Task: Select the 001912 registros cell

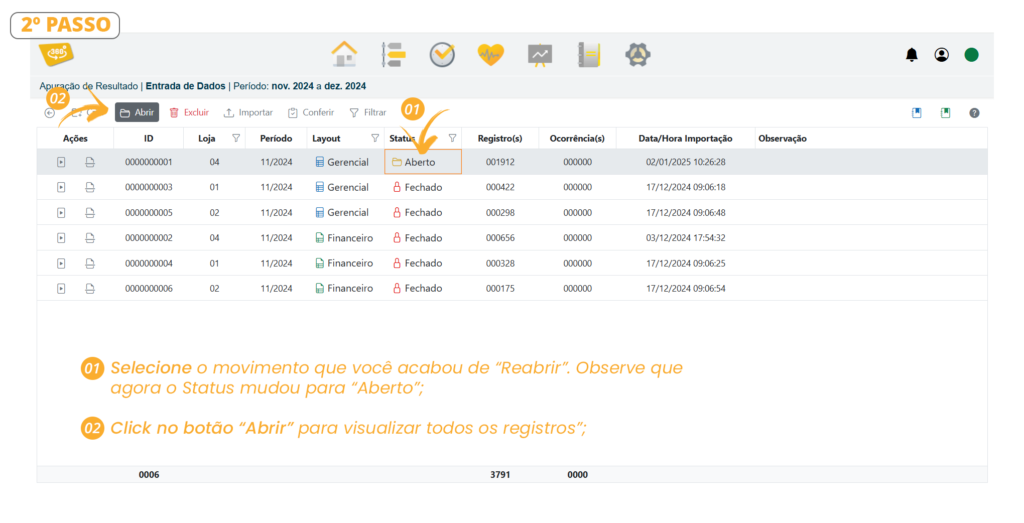Action: pos(500,162)
